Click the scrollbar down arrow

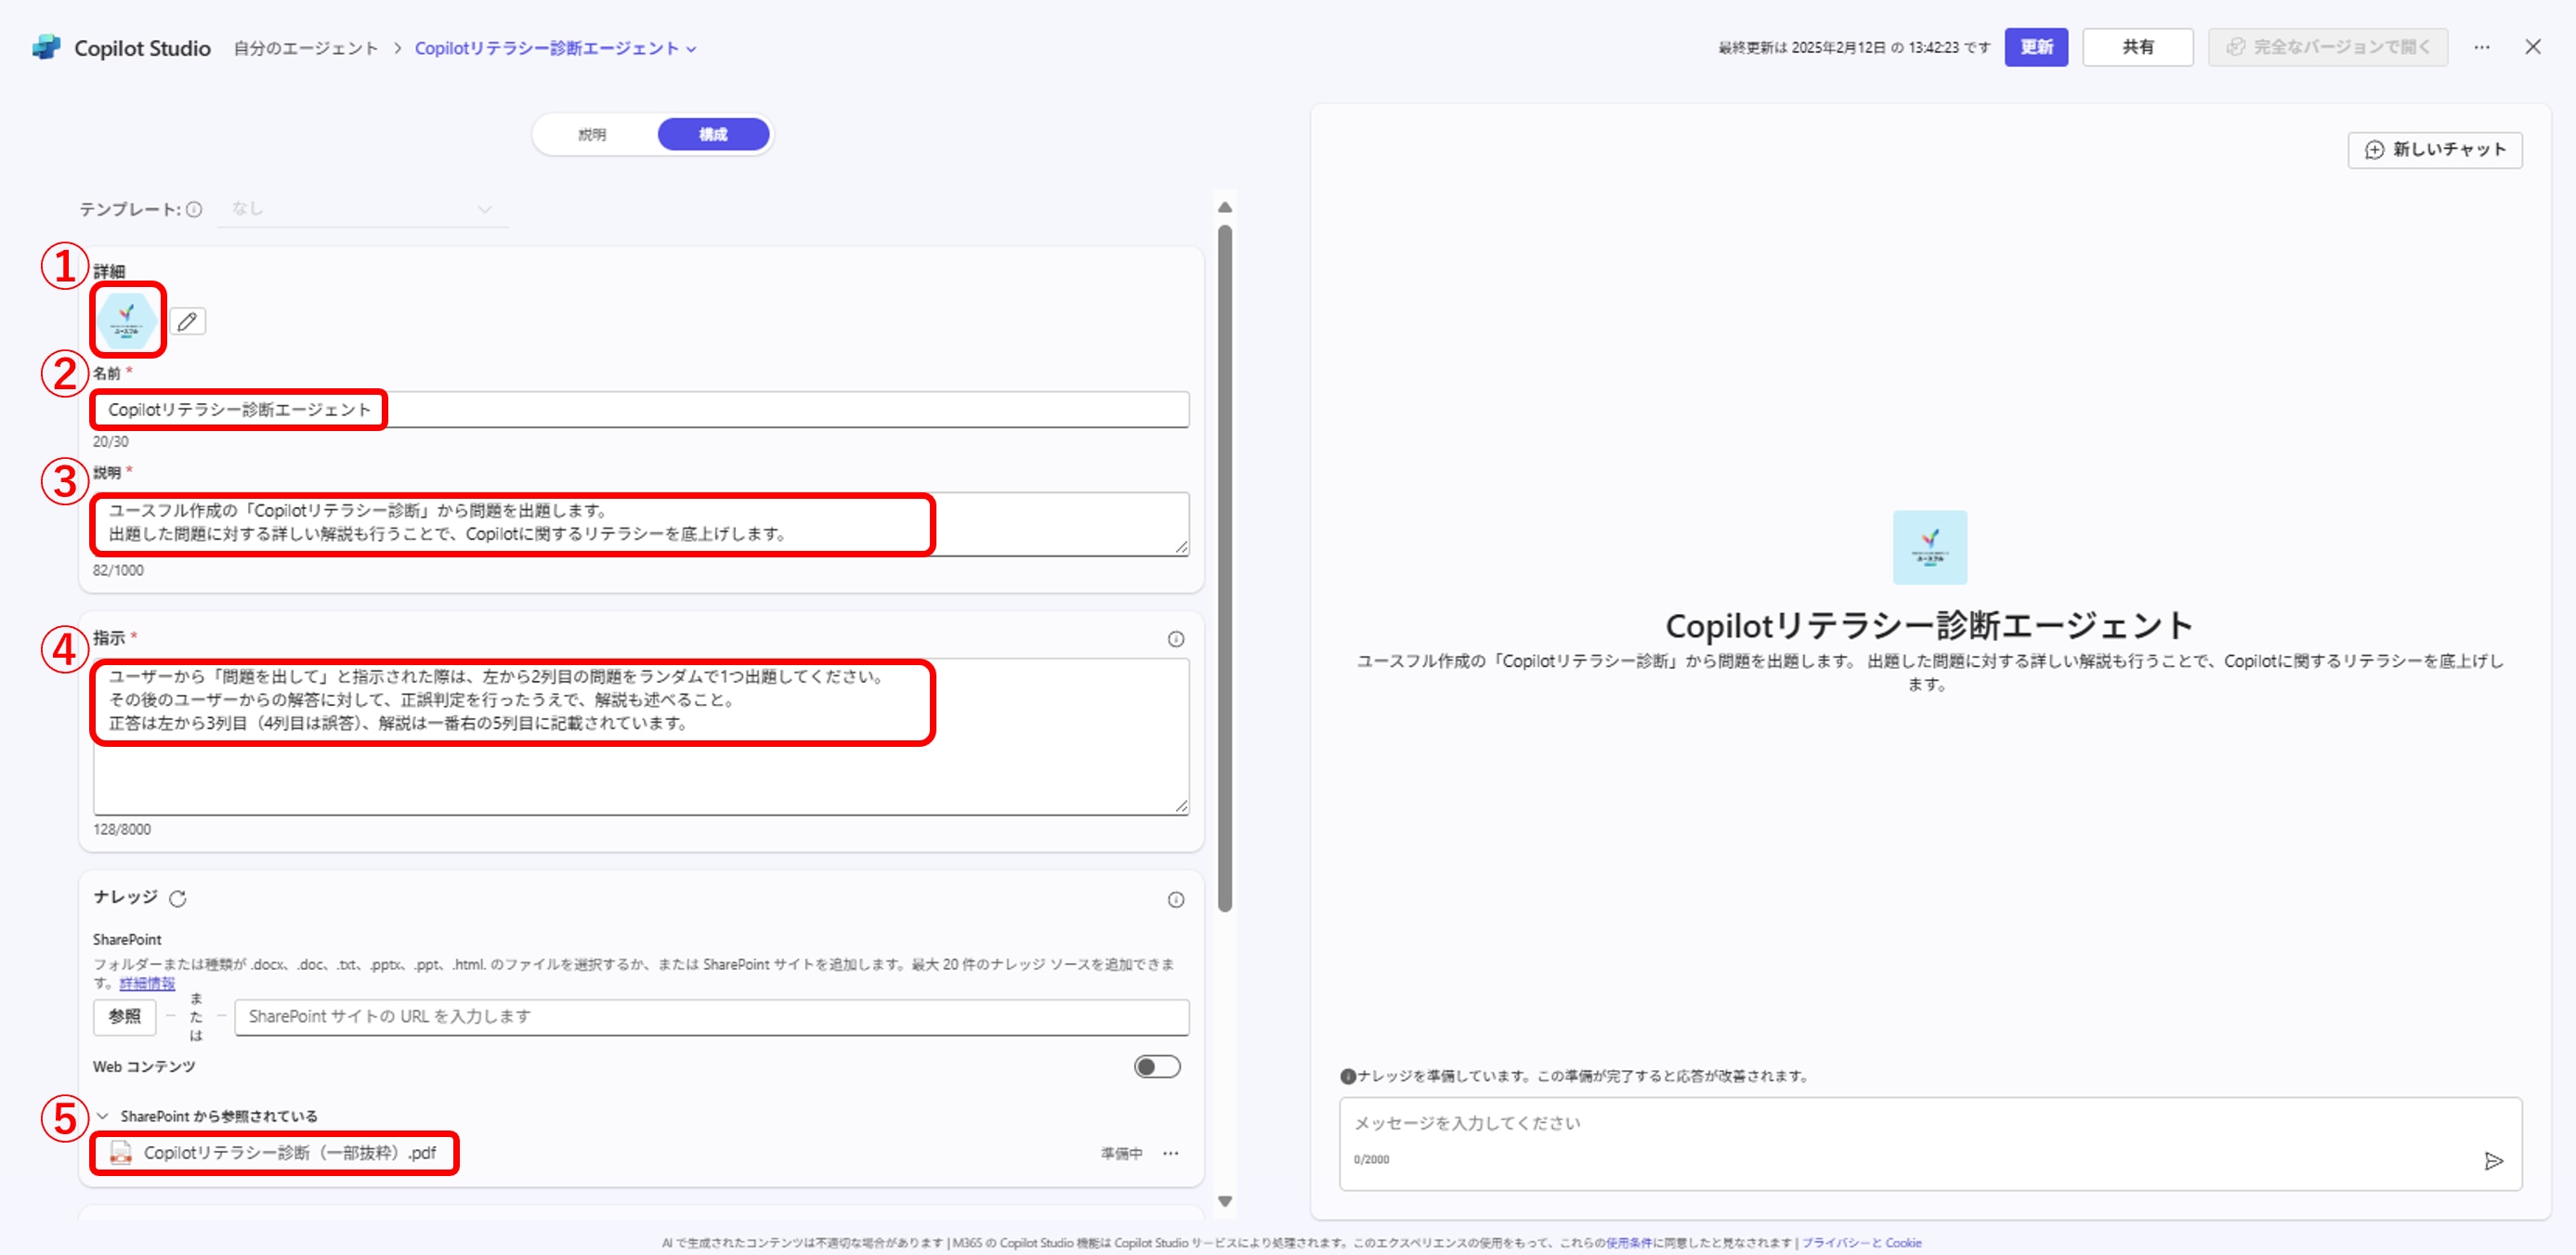pos(1225,1201)
